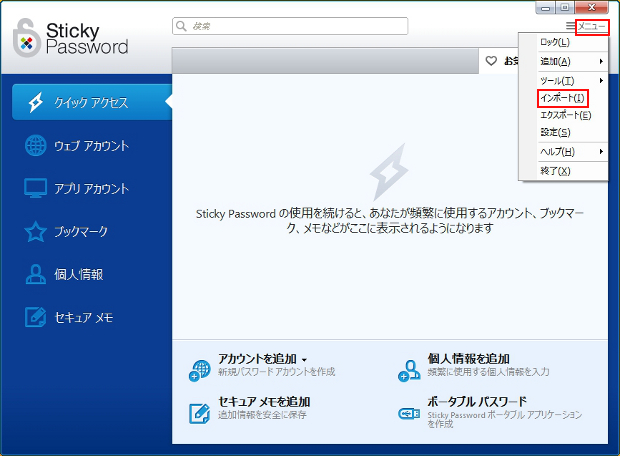Image resolution: width=620 pixels, height=456 pixels.
Task: Click the 追加情報を安全に保存 subtitle
Action: 263,415
